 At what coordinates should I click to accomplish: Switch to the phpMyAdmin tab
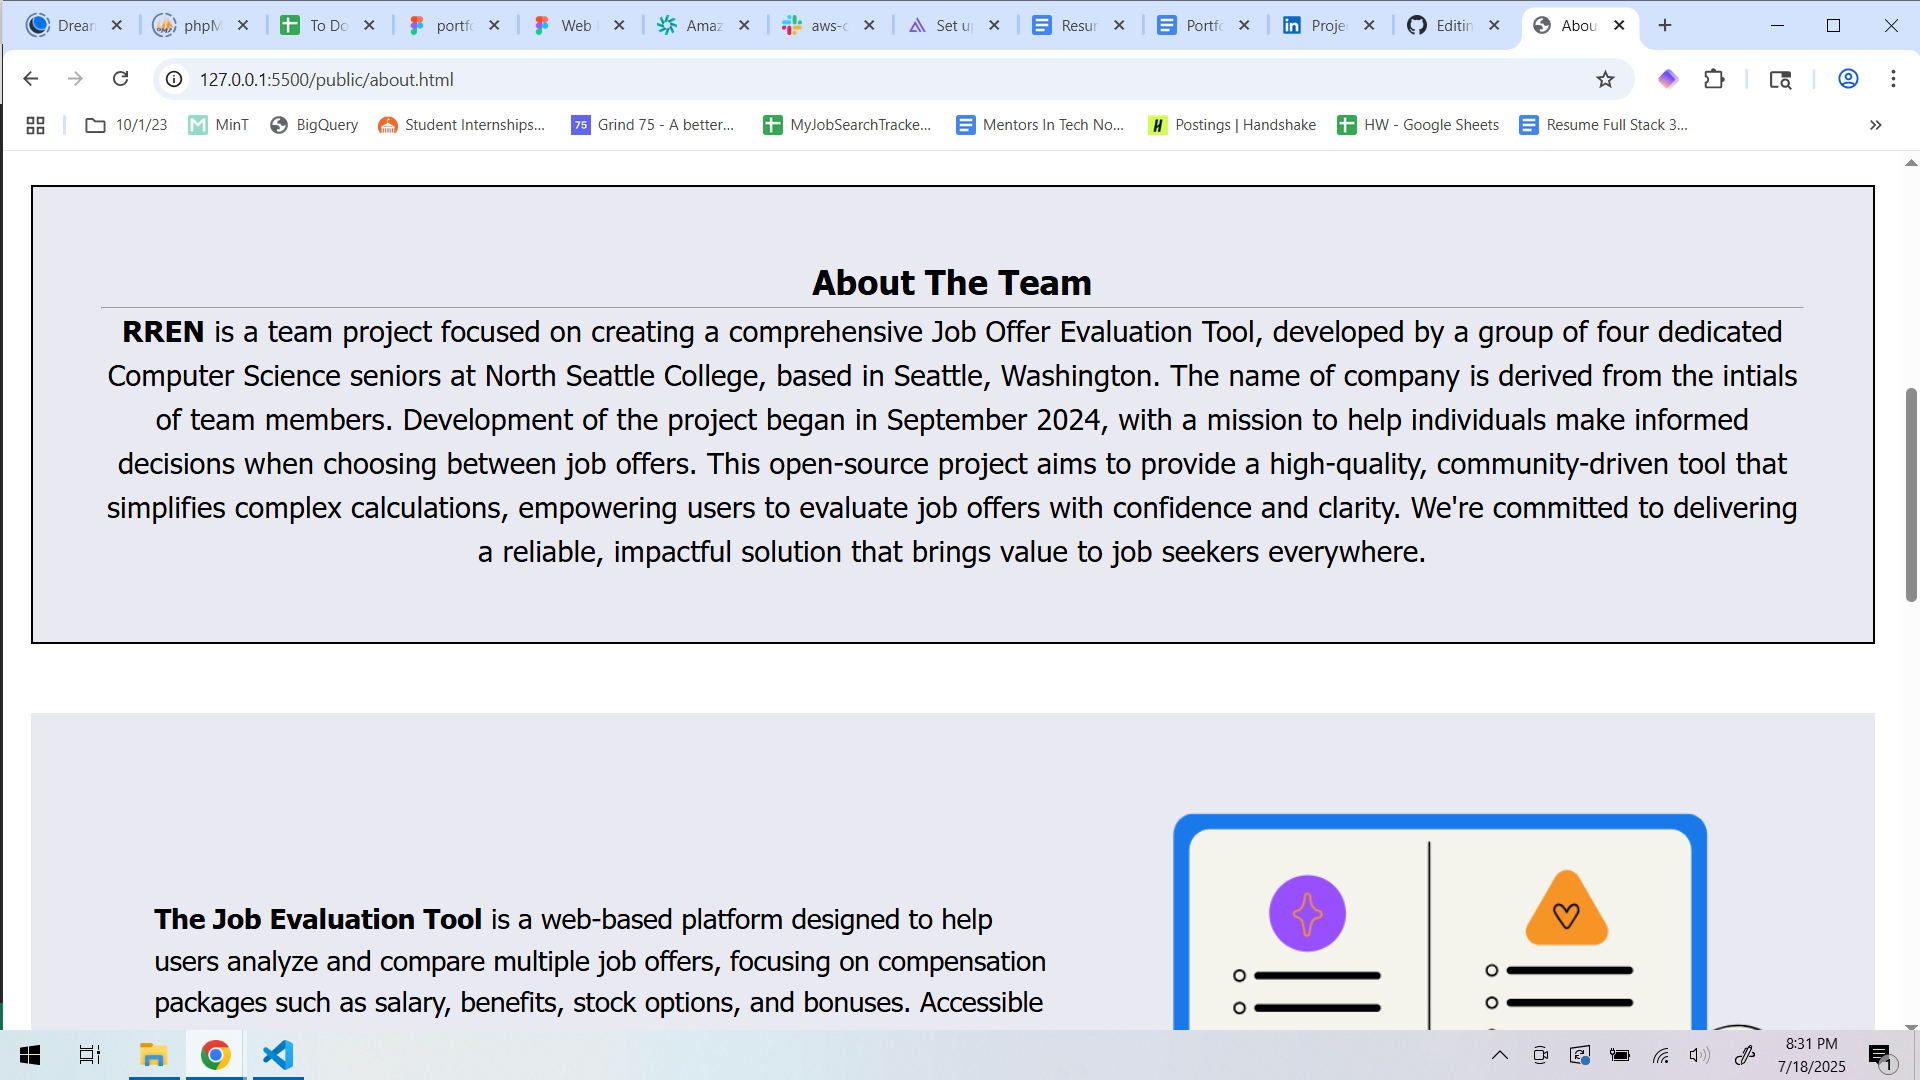[200, 26]
